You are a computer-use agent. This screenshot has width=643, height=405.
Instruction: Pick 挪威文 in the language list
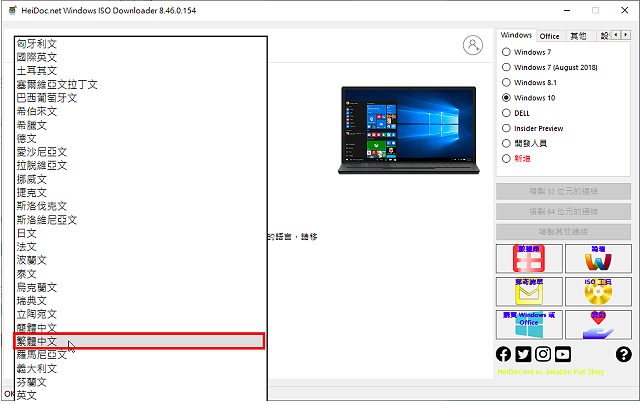point(141,179)
